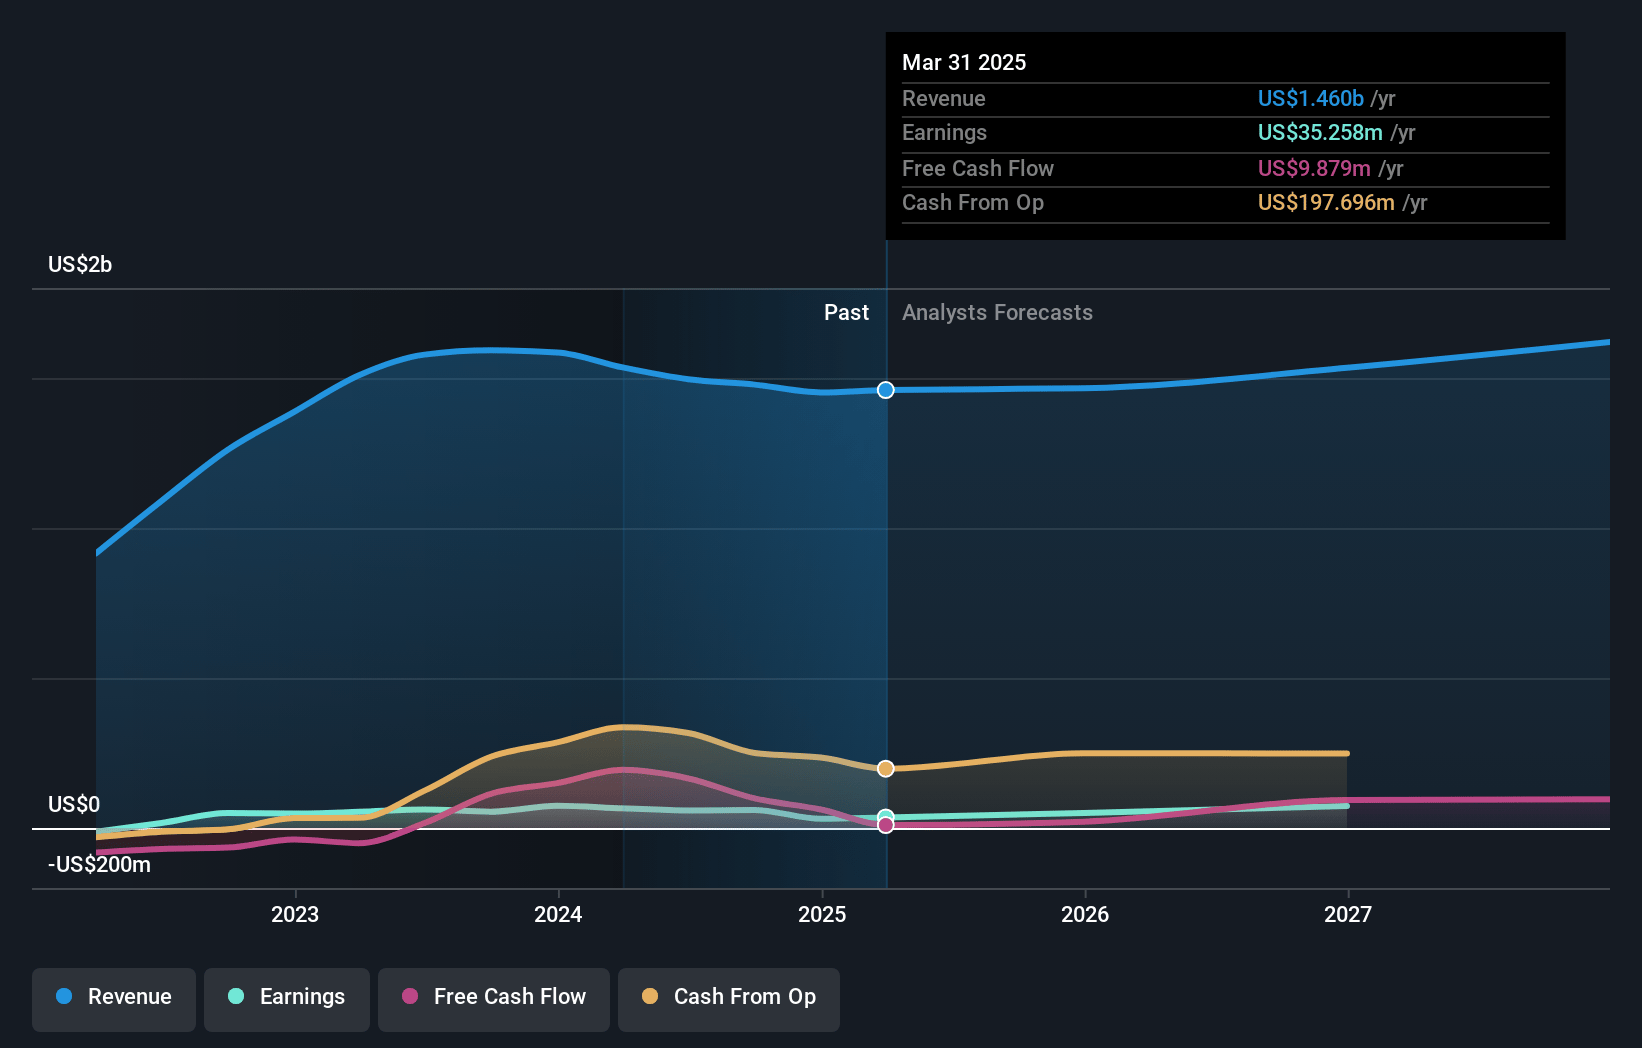Viewport: 1642px width, 1048px height.
Task: Toggle the Revenue legend button
Action: 114,999
